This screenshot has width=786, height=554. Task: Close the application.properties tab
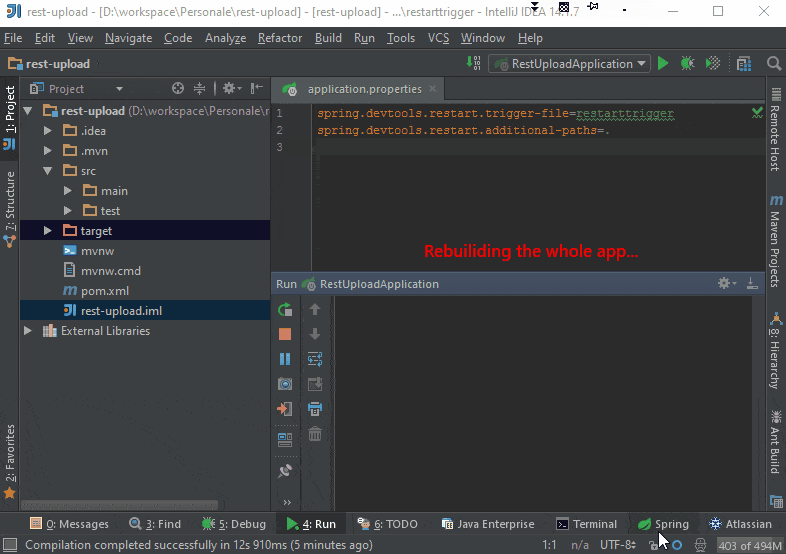[432, 89]
